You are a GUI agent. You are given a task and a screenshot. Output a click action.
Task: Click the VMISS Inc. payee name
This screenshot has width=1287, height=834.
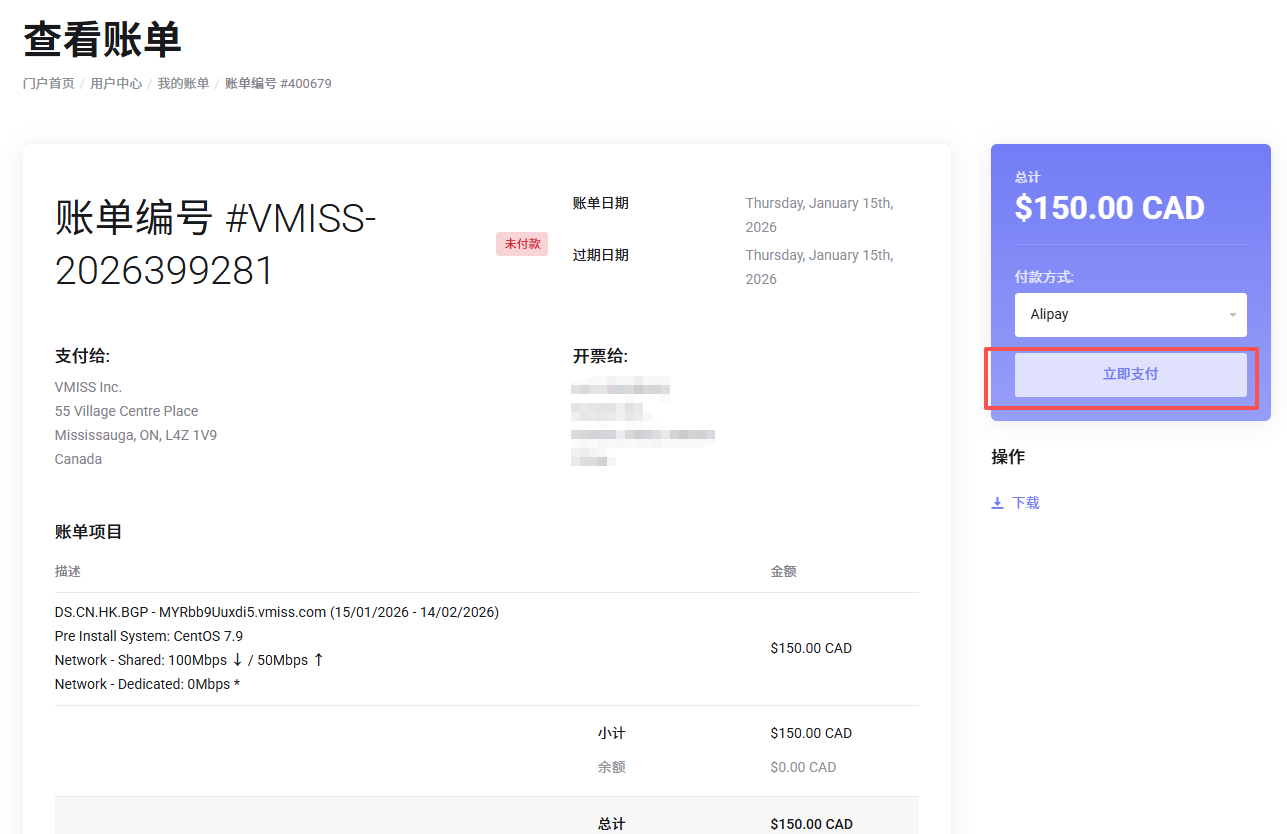[88, 387]
